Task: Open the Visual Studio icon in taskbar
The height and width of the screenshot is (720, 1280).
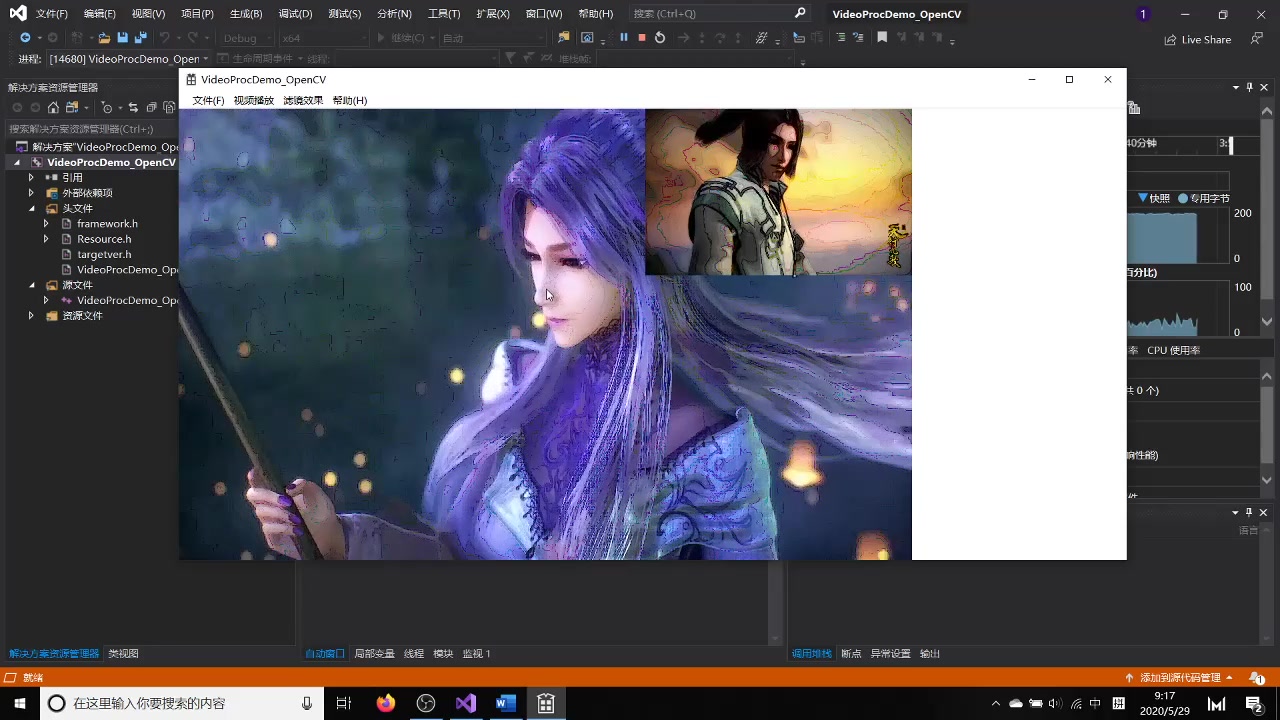Action: 466,703
